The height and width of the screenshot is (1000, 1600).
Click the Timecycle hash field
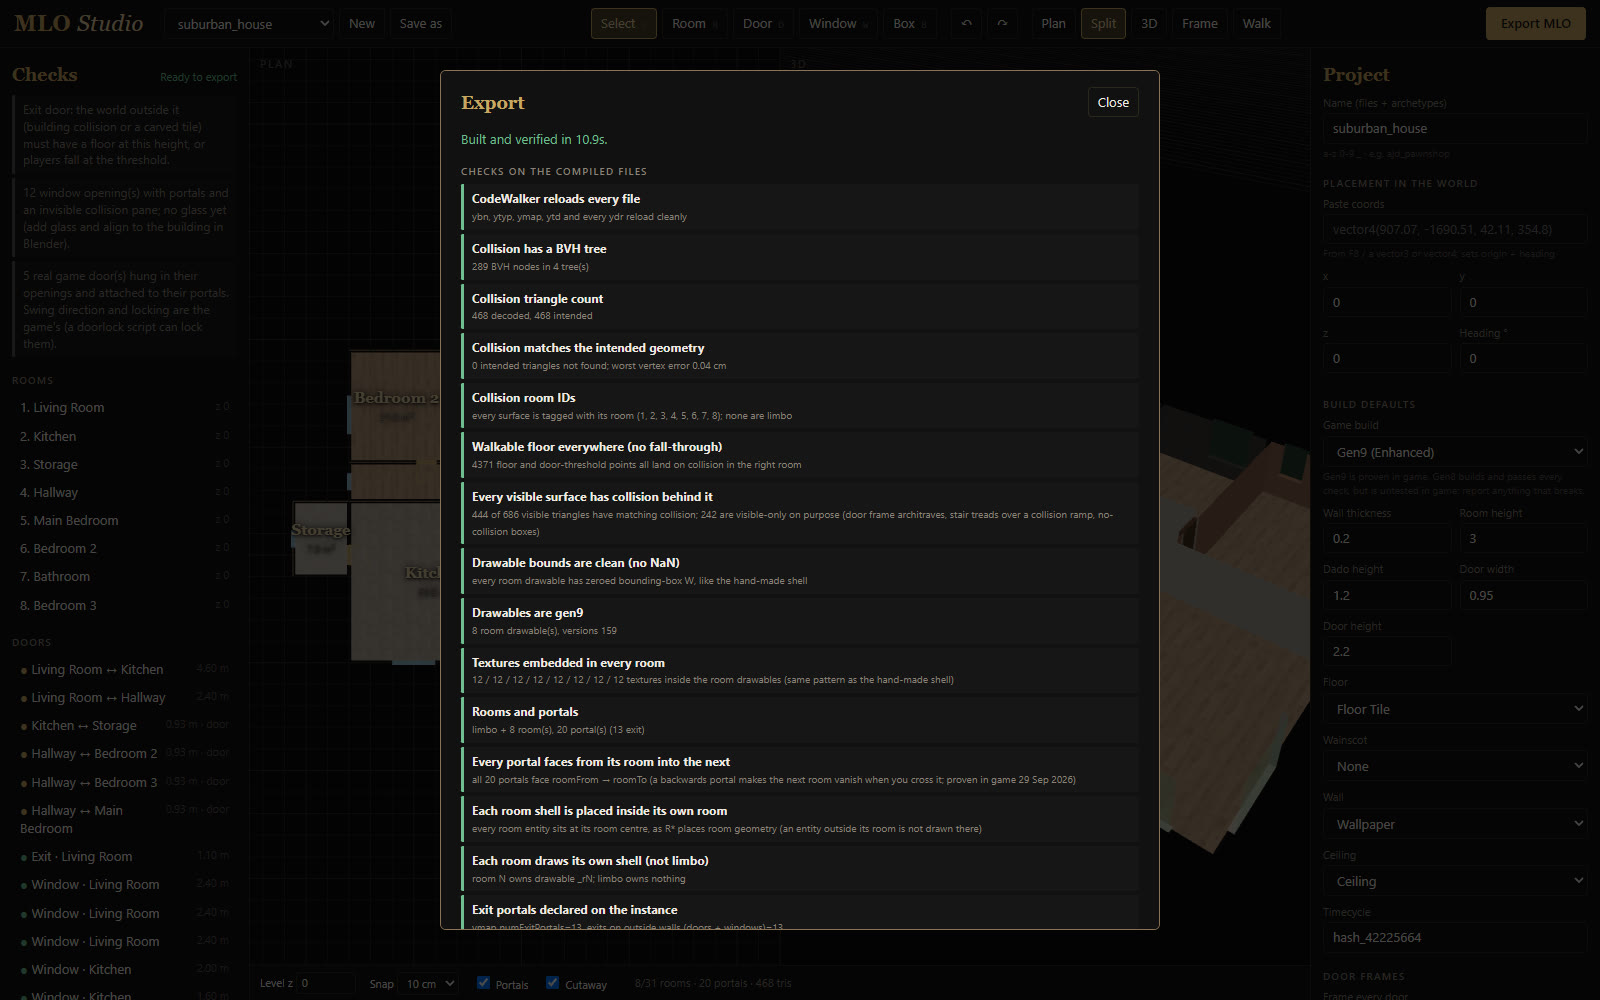pyautogui.click(x=1455, y=937)
